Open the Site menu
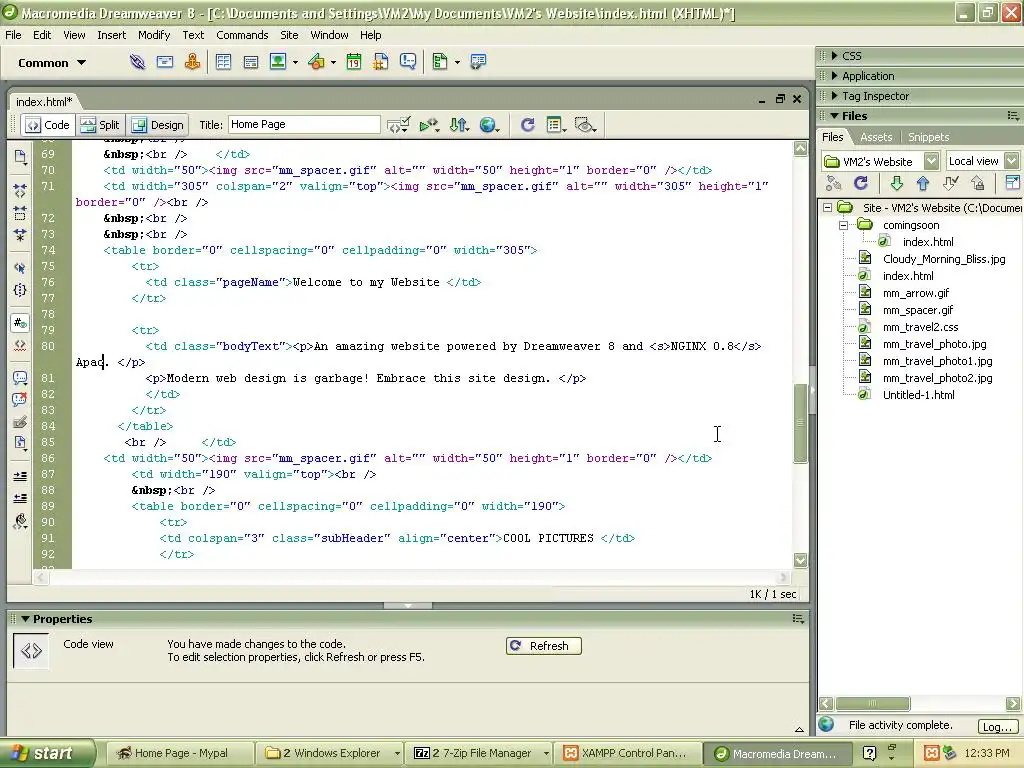Screen dimensions: 1024x768 (289, 35)
